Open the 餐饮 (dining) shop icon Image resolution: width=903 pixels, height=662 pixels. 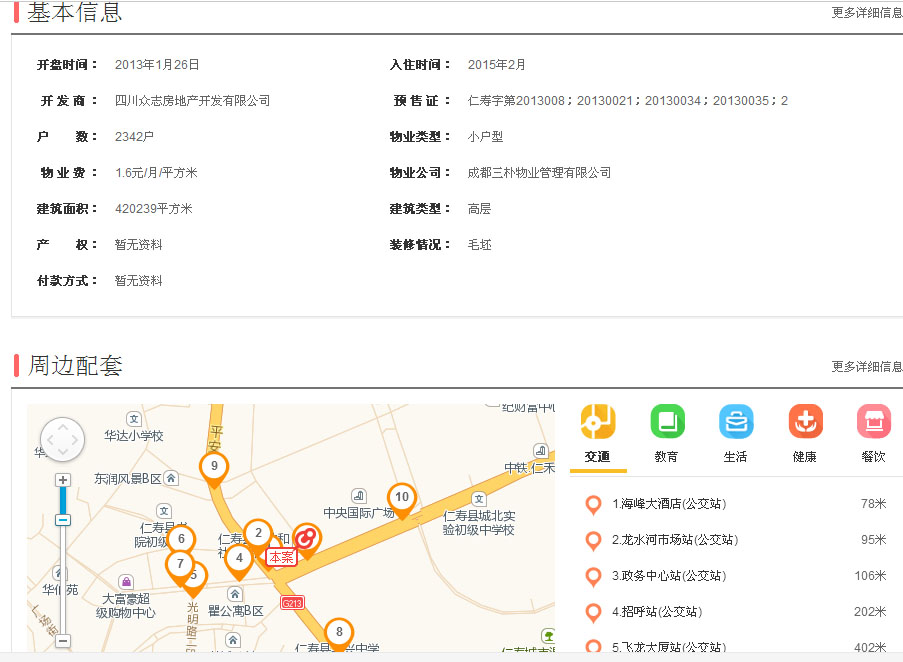873,422
